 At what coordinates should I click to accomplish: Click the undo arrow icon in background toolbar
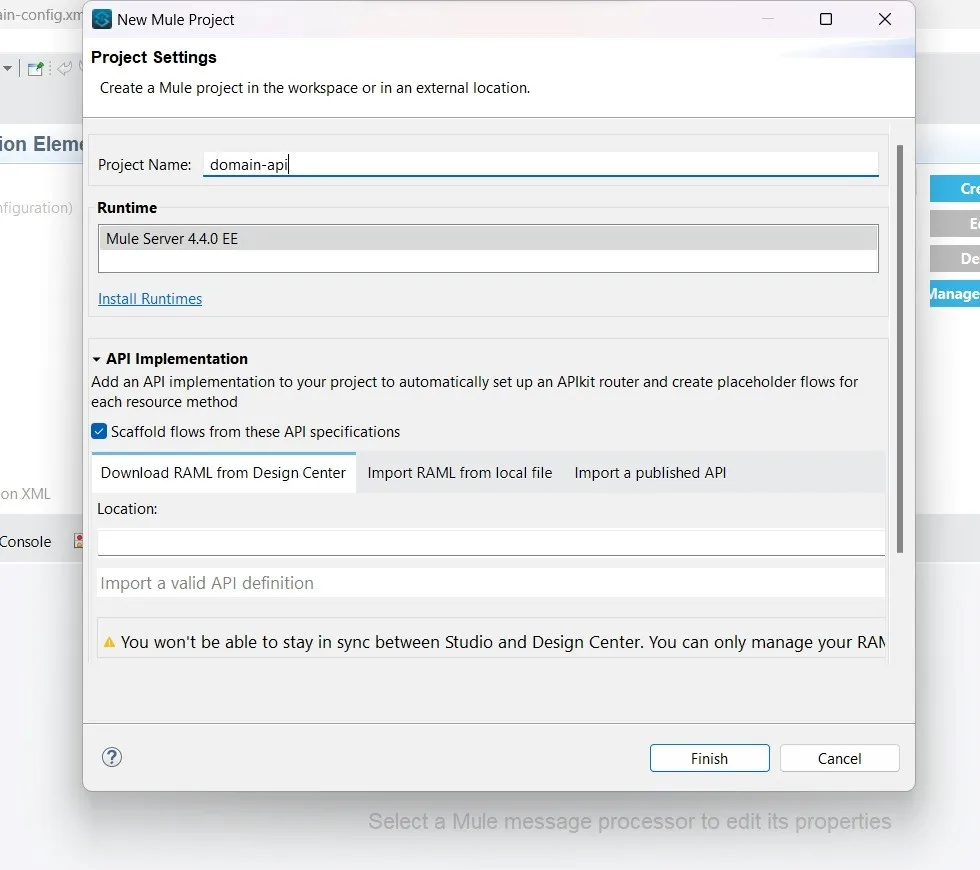[x=64, y=68]
